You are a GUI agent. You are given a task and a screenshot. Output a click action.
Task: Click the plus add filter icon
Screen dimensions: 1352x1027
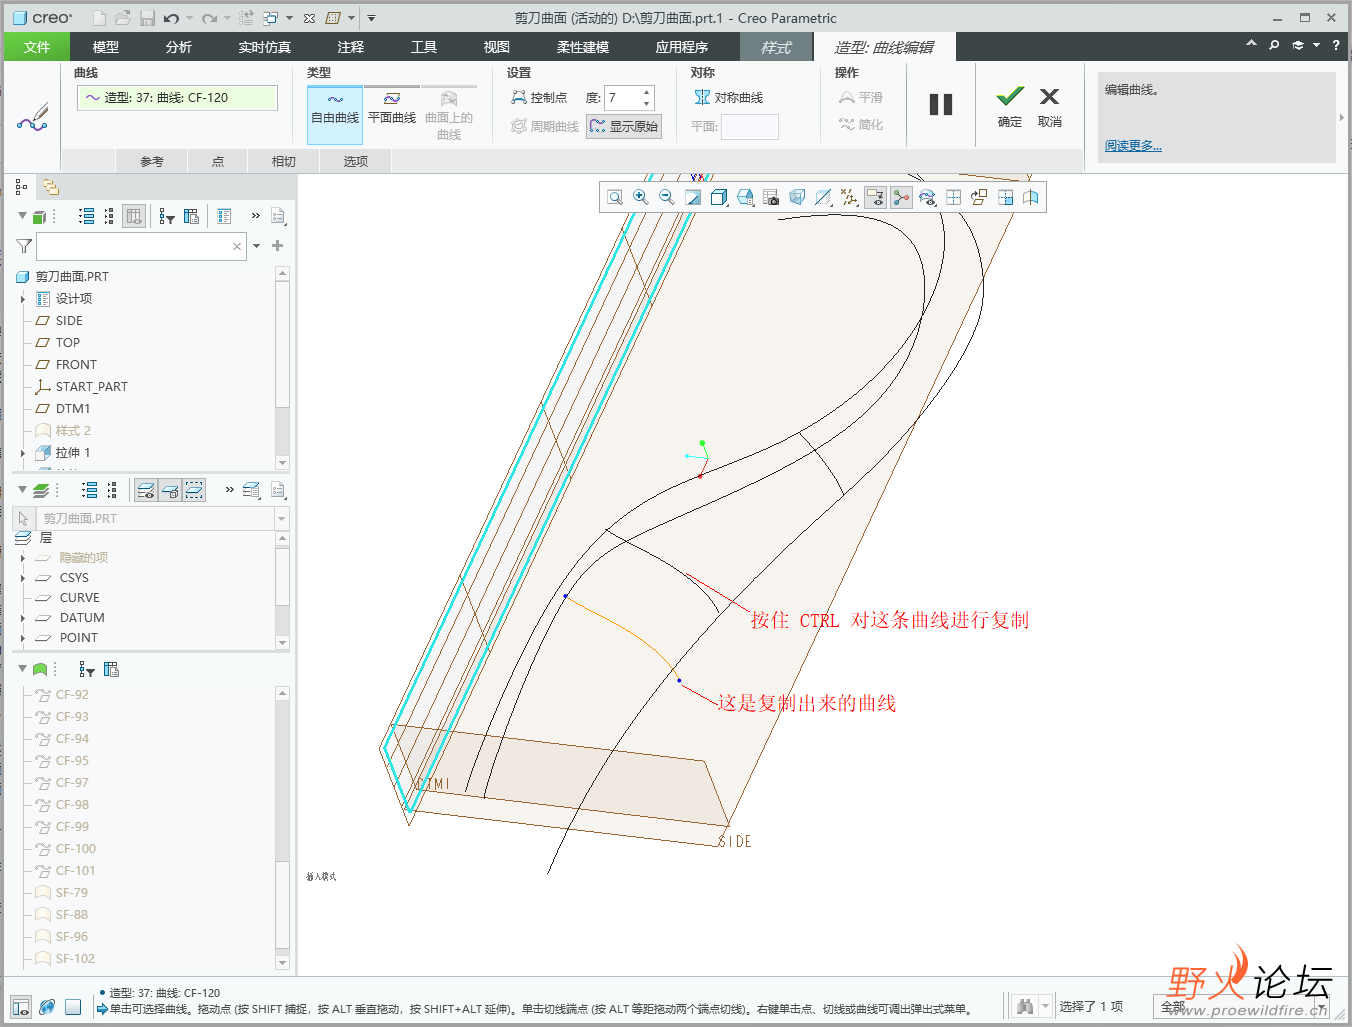coord(278,246)
